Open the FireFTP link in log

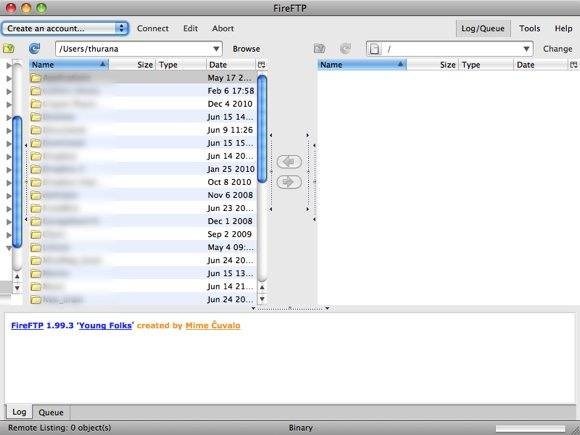point(27,326)
